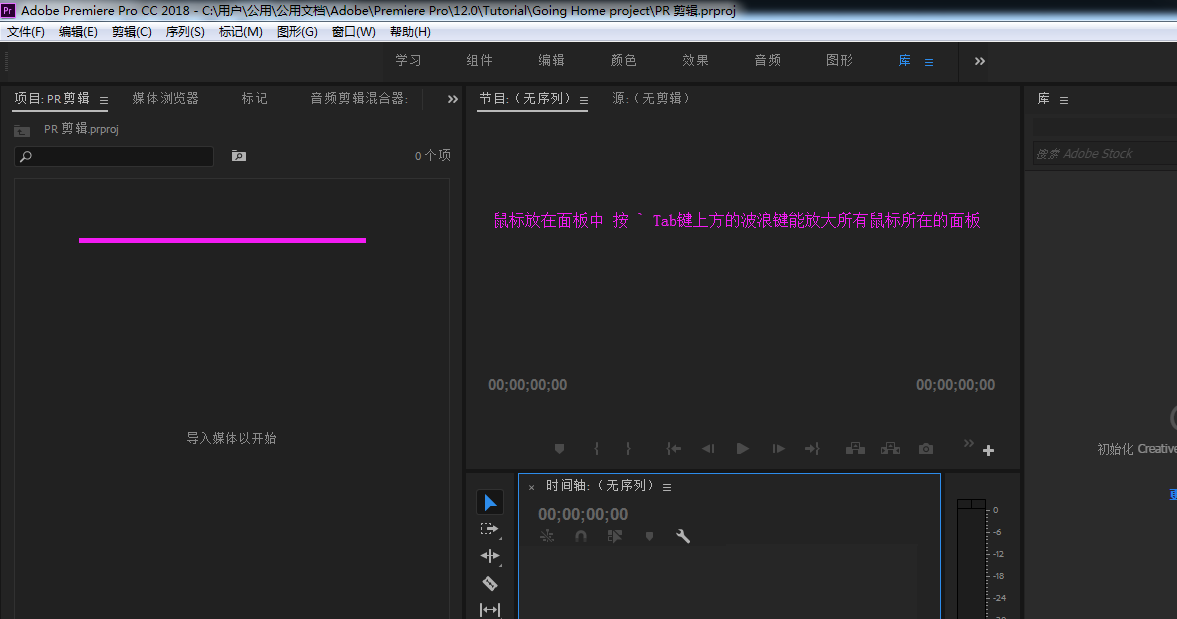Switch to the 媒体浏览器 tab

[166, 98]
